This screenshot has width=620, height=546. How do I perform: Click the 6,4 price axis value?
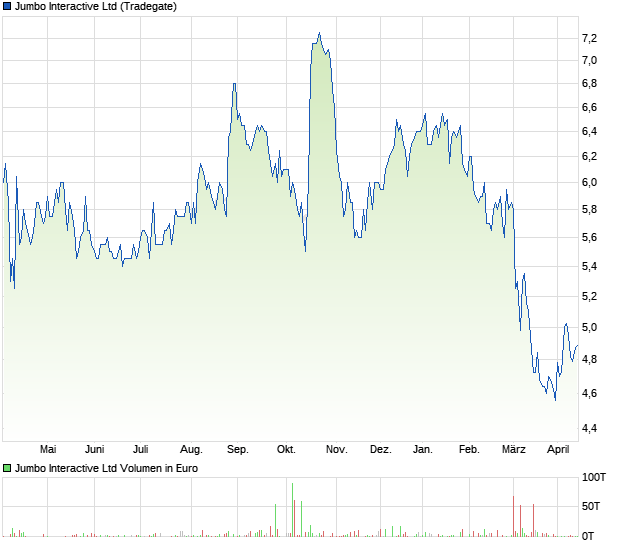point(589,131)
